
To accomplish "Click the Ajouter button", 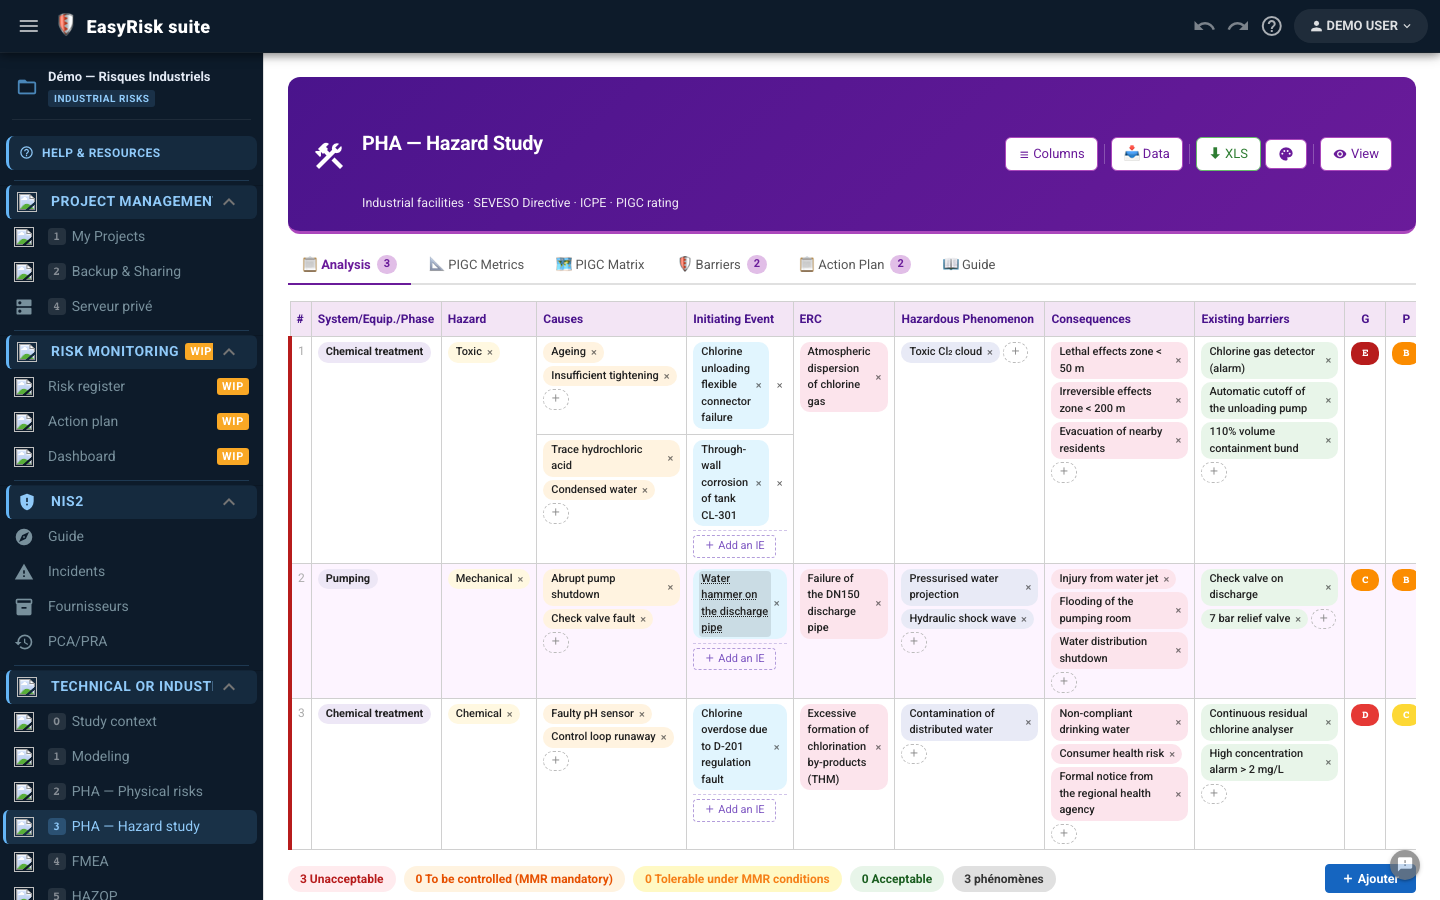I will (x=1370, y=879).
